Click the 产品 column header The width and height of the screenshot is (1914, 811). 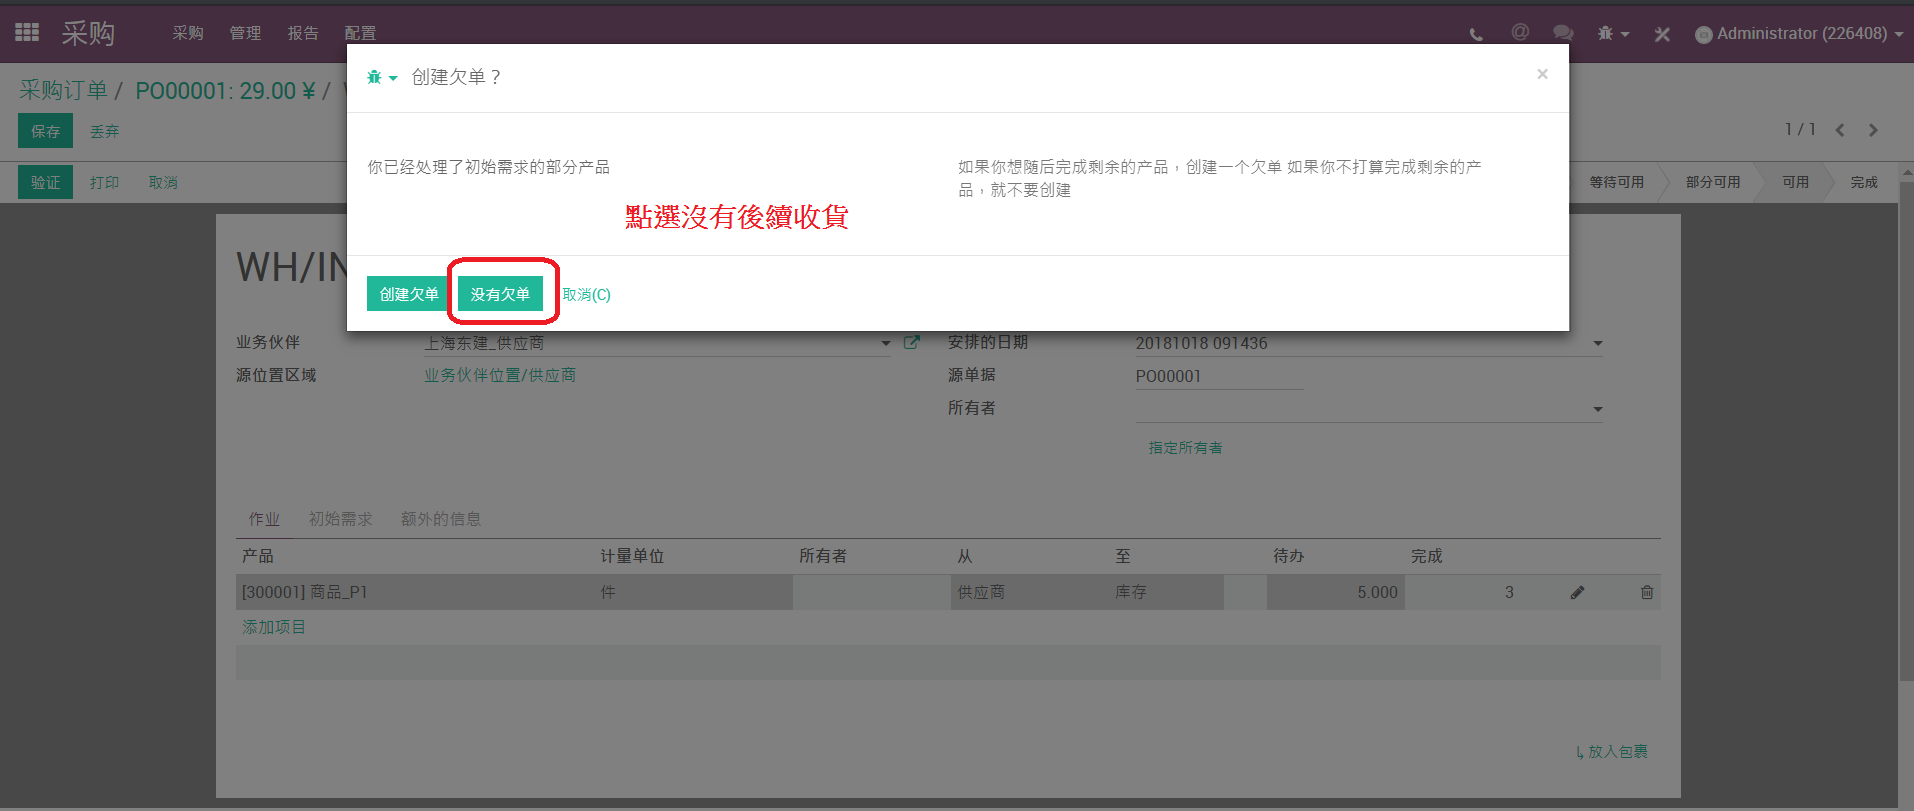click(x=257, y=556)
